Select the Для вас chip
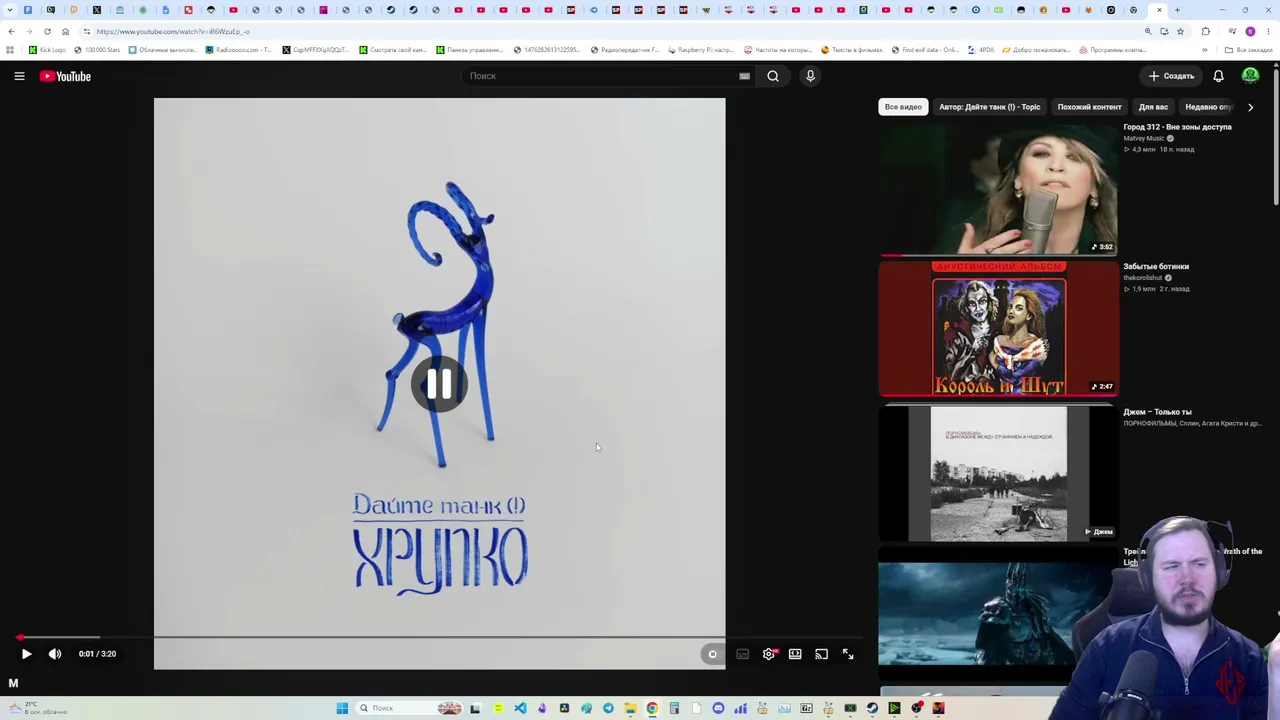The image size is (1280, 720). (1153, 107)
